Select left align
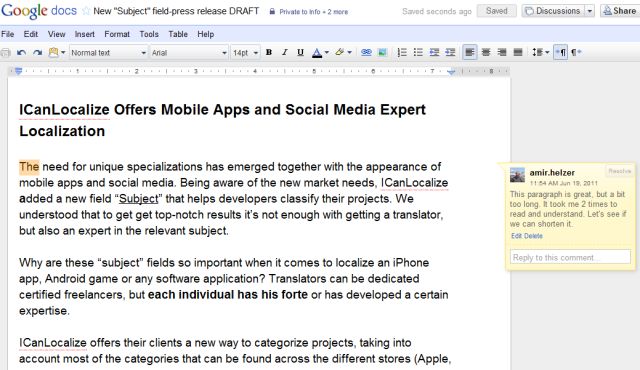 click(x=470, y=52)
